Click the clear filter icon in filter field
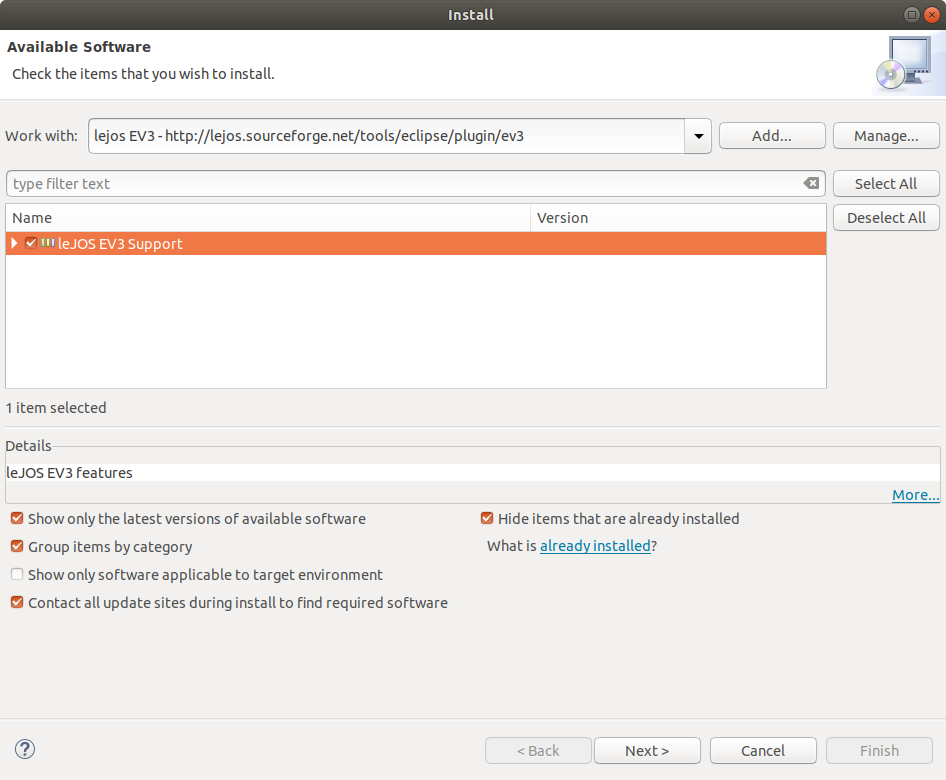The image size is (946, 780). [x=811, y=183]
